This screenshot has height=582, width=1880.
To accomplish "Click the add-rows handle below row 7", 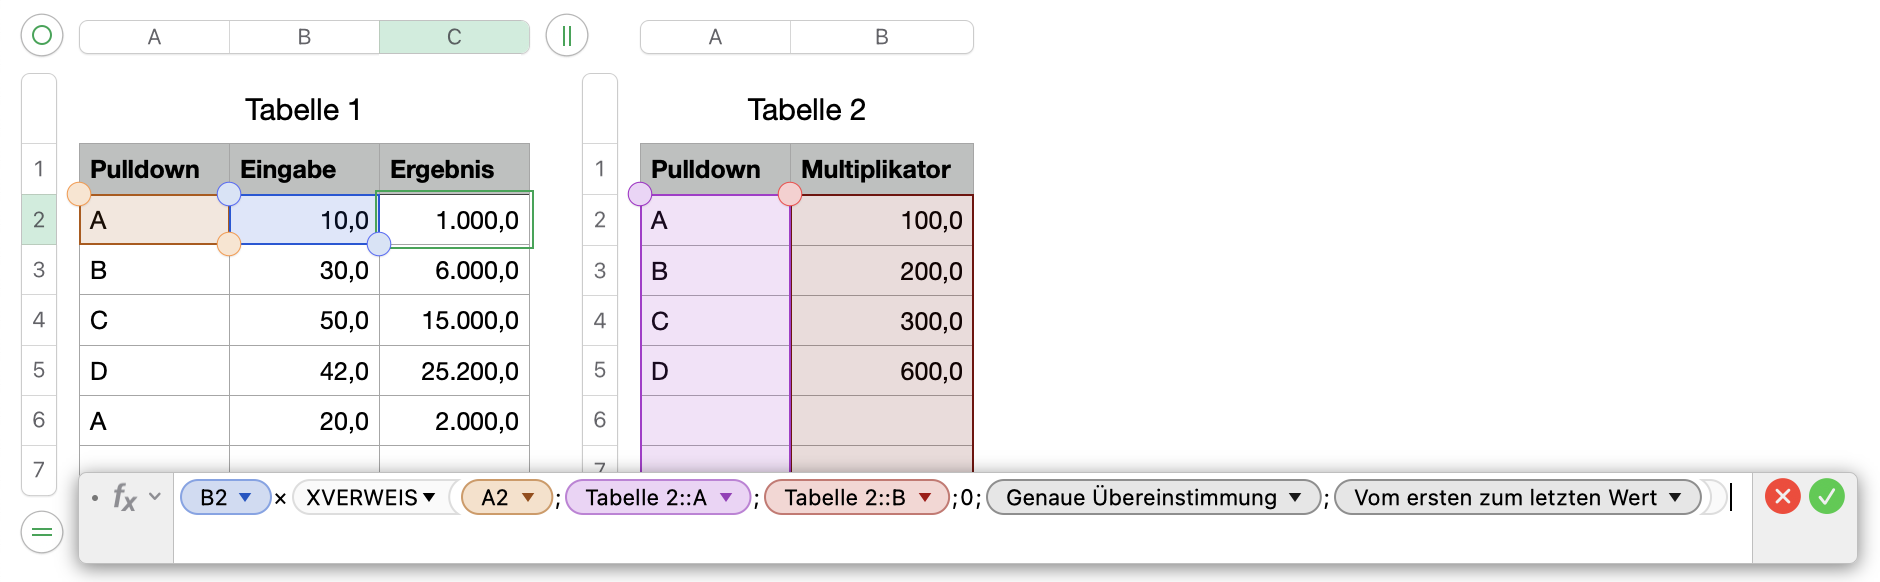I will pos(42,531).
